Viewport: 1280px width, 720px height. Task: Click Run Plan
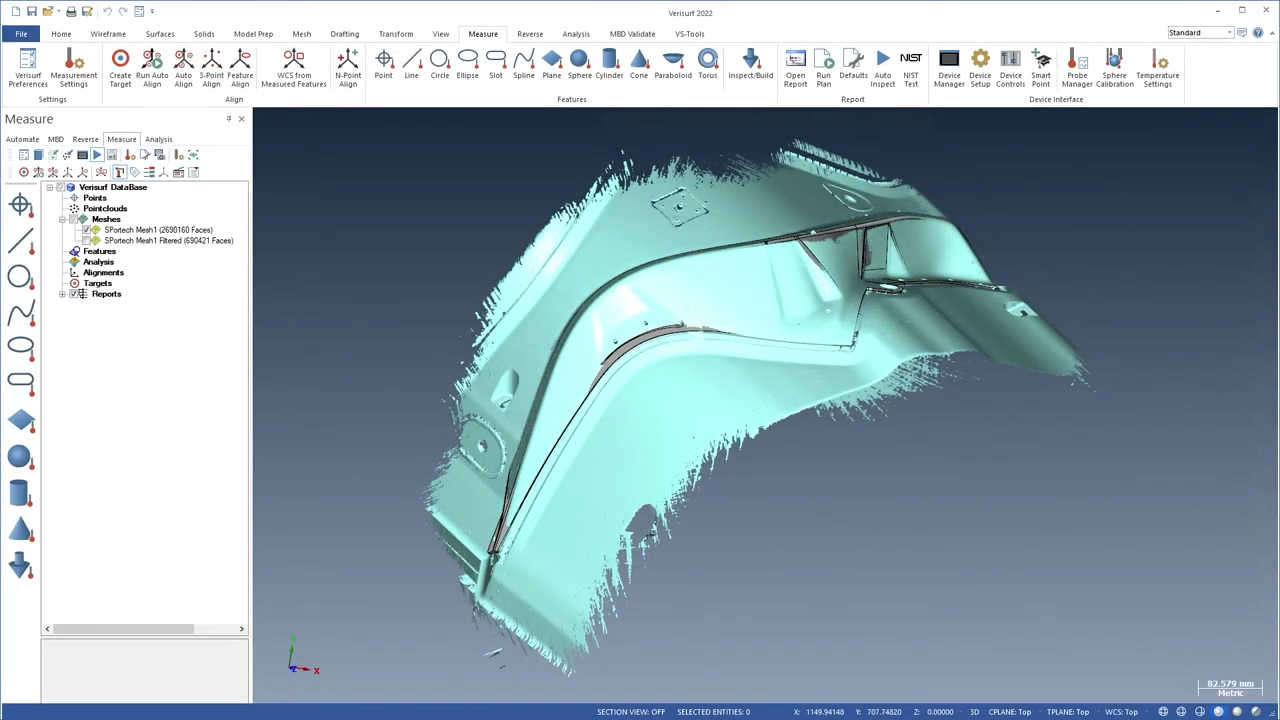pyautogui.click(x=824, y=68)
